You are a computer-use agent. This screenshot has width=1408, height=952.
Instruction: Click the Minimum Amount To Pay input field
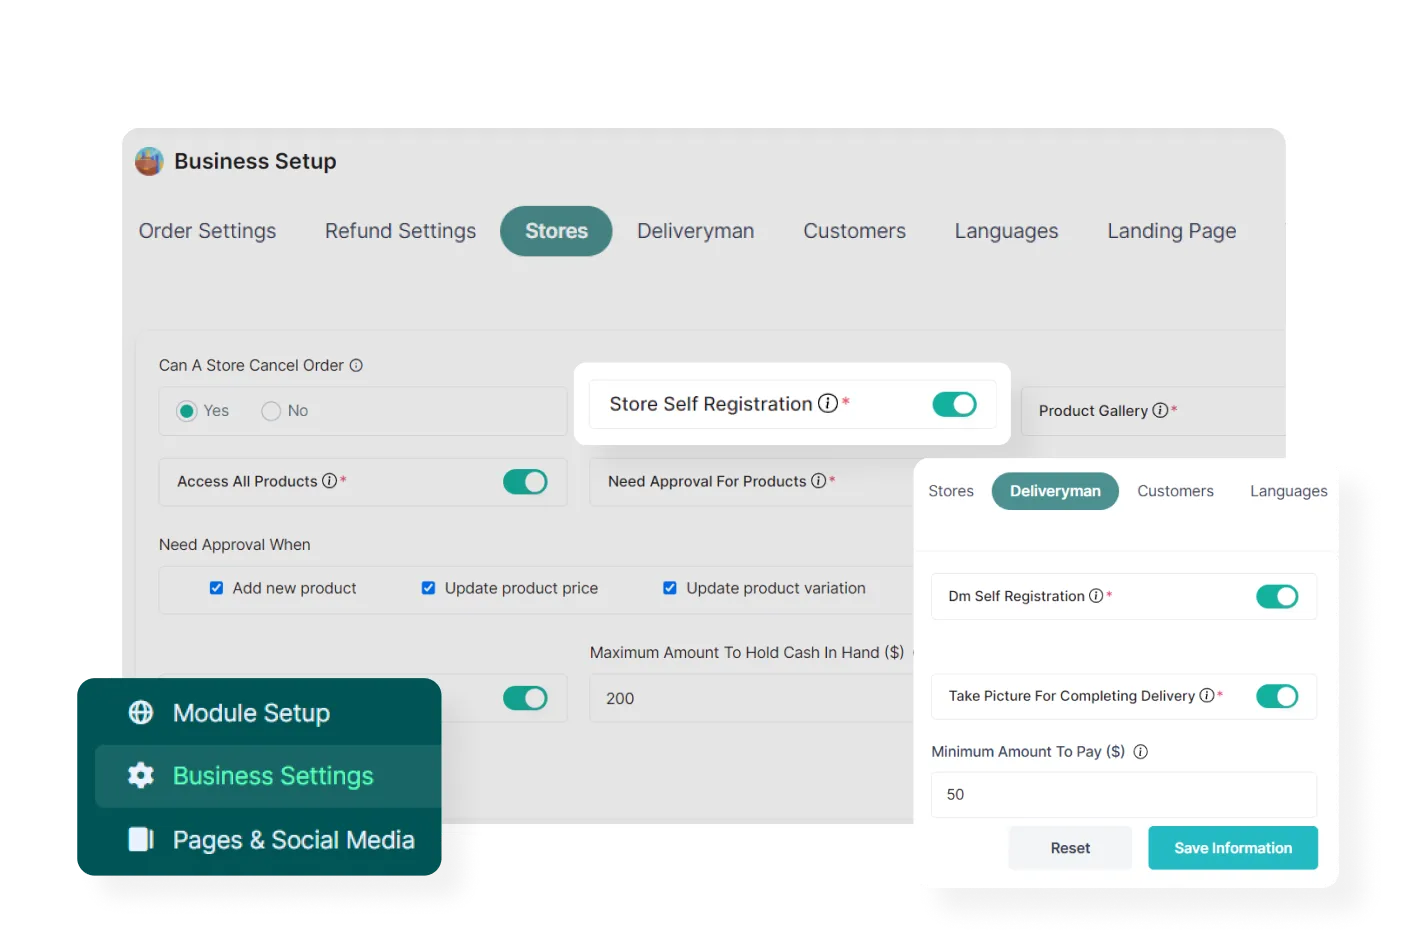(x=1123, y=795)
